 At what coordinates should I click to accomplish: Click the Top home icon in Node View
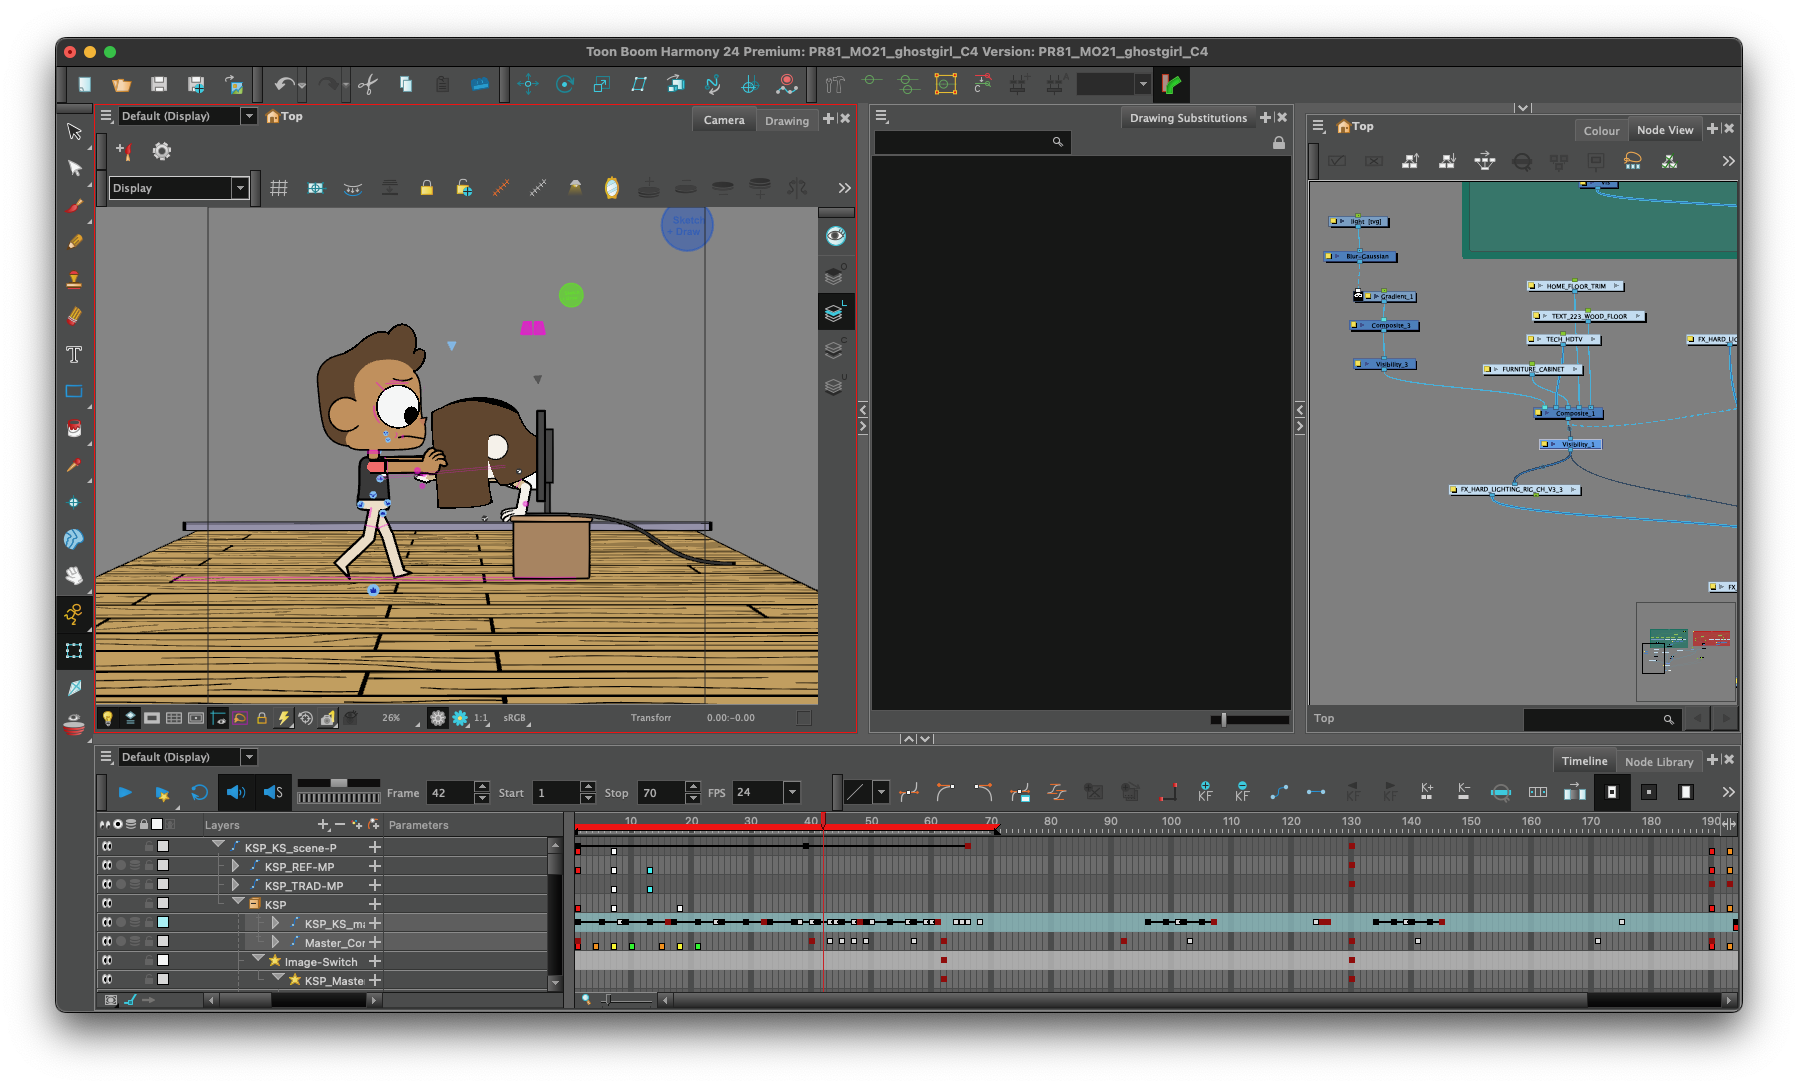[1343, 127]
